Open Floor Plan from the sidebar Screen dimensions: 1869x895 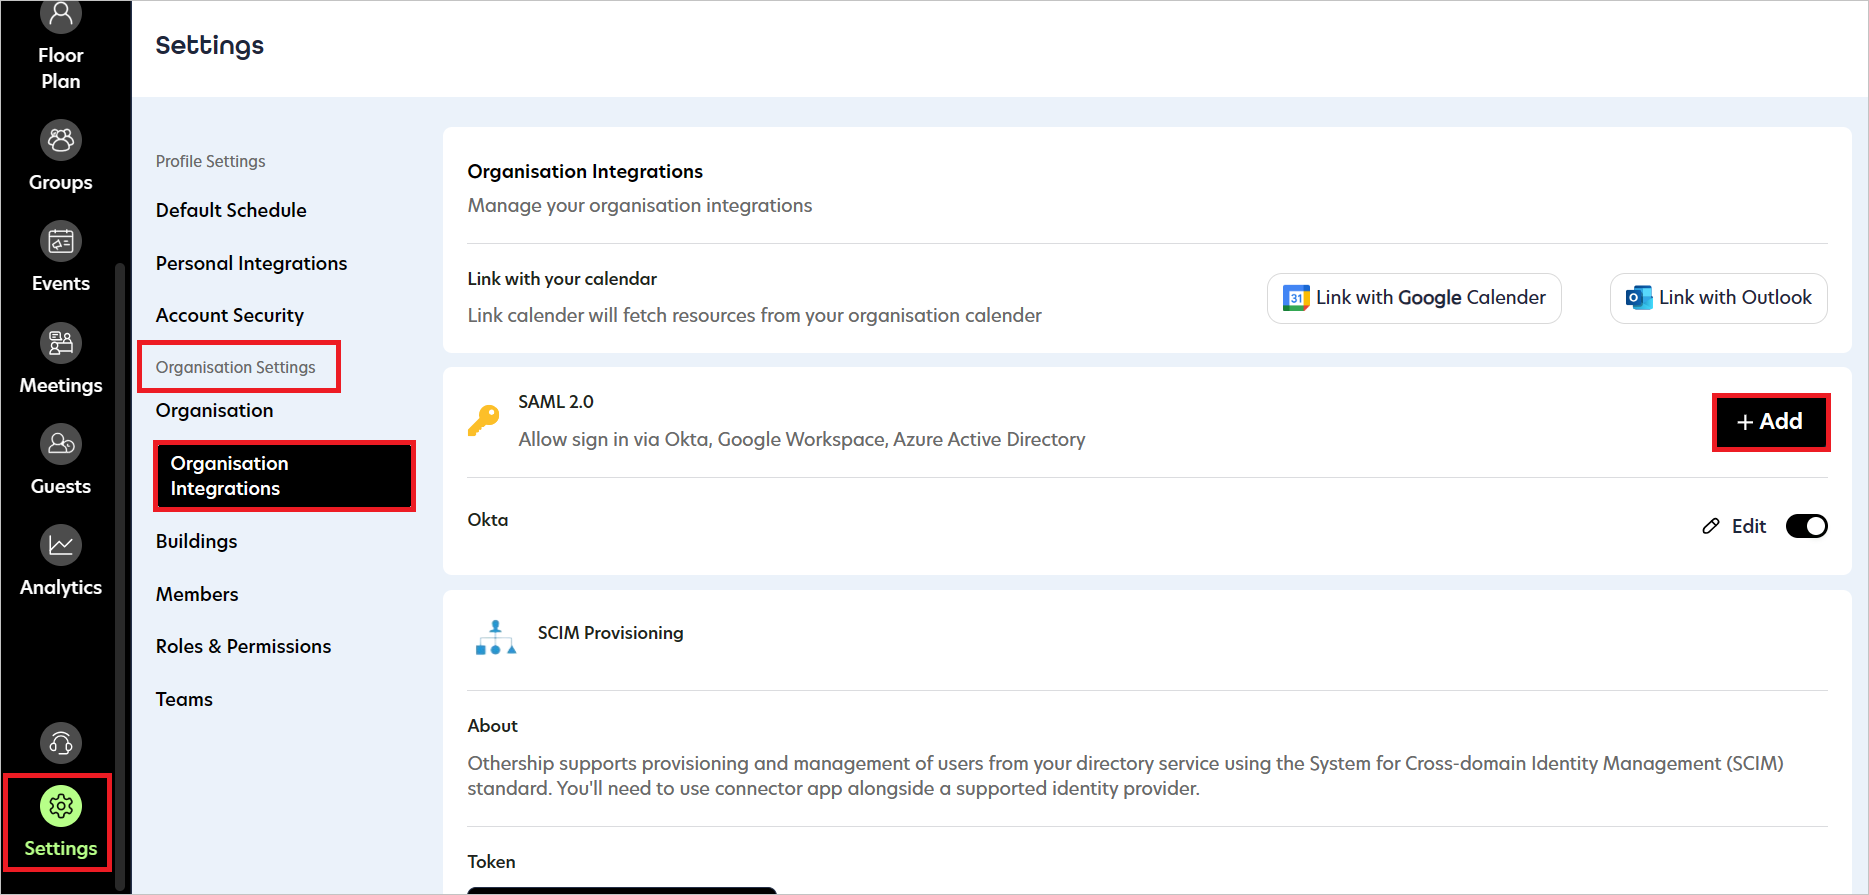pyautogui.click(x=61, y=48)
